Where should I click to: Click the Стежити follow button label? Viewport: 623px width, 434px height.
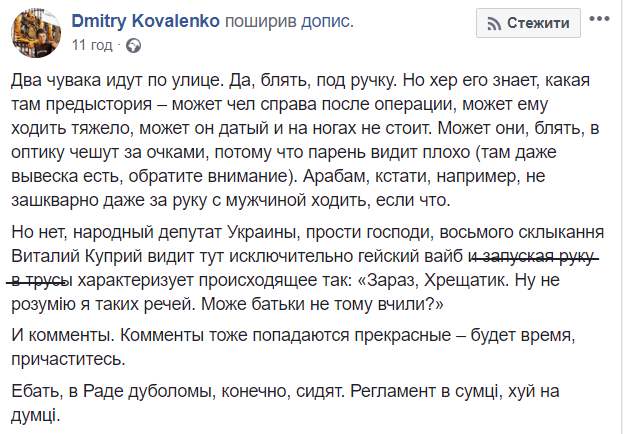click(x=538, y=23)
